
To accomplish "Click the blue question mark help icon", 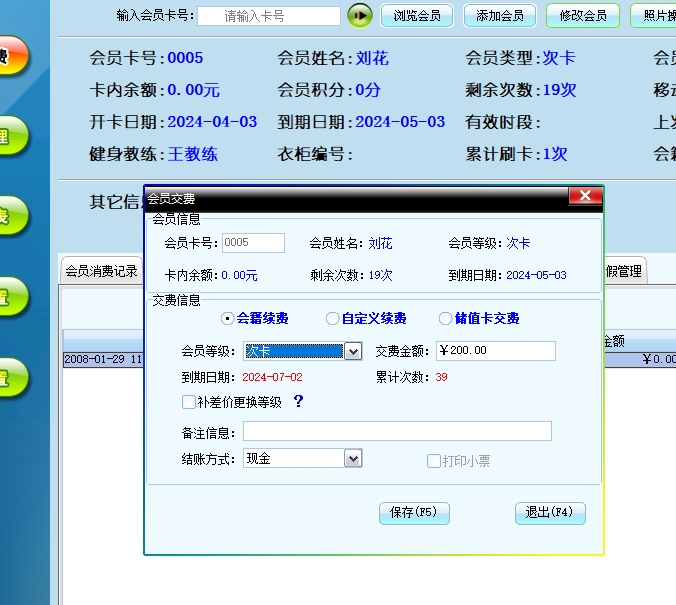I will (x=297, y=402).
